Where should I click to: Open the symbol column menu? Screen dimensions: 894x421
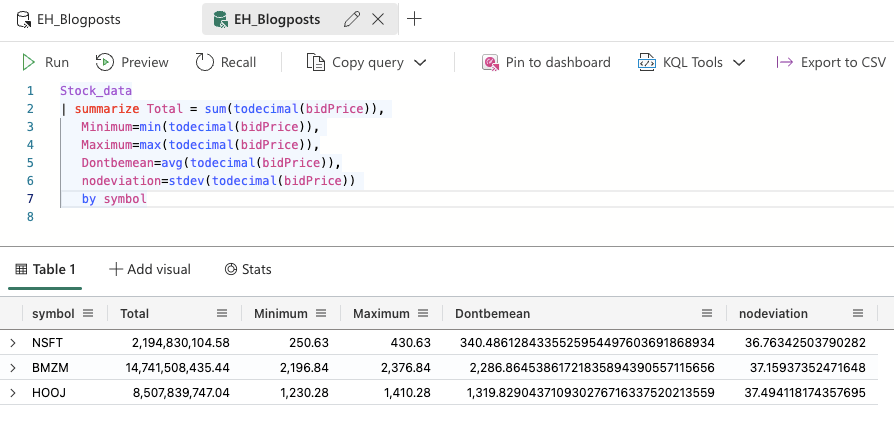(x=88, y=314)
